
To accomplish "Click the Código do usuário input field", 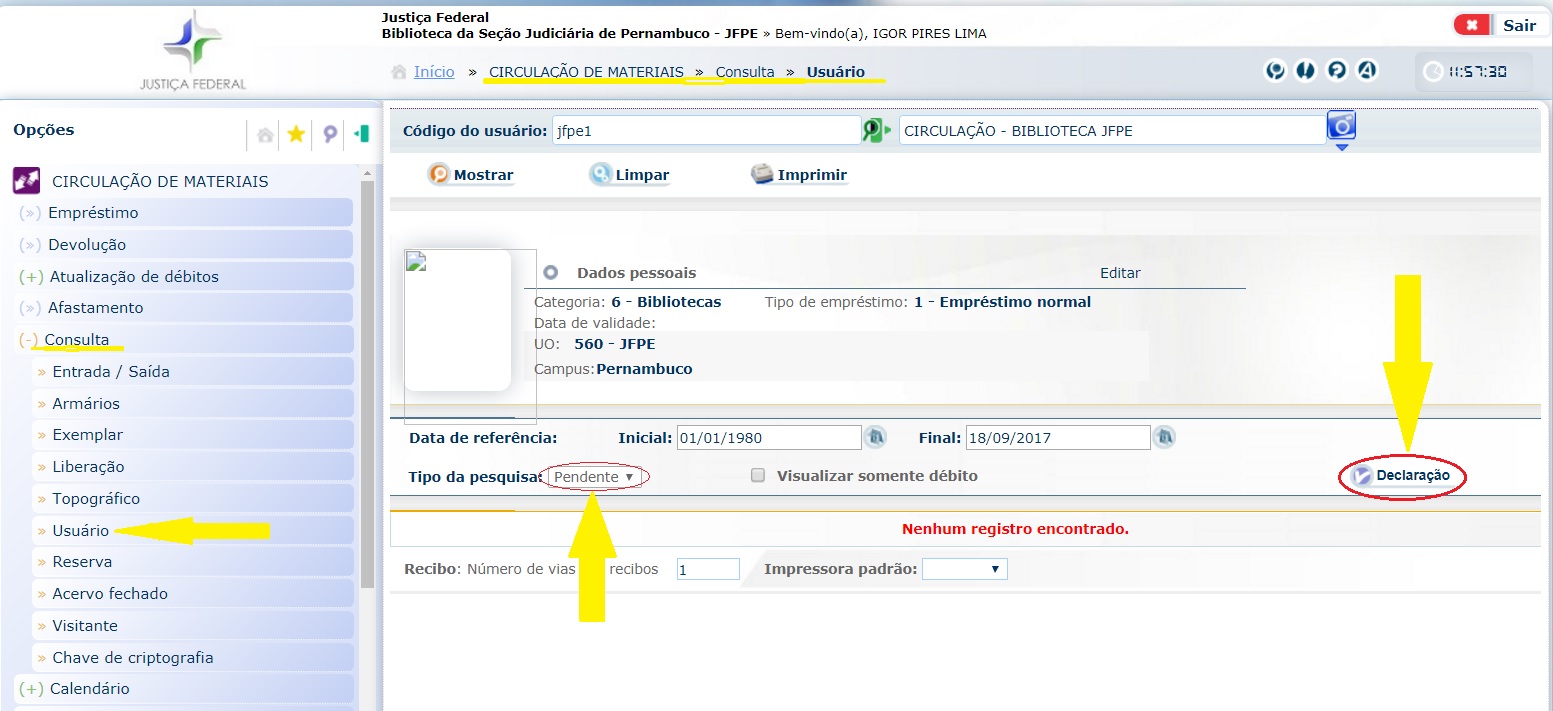I will click(x=705, y=131).
